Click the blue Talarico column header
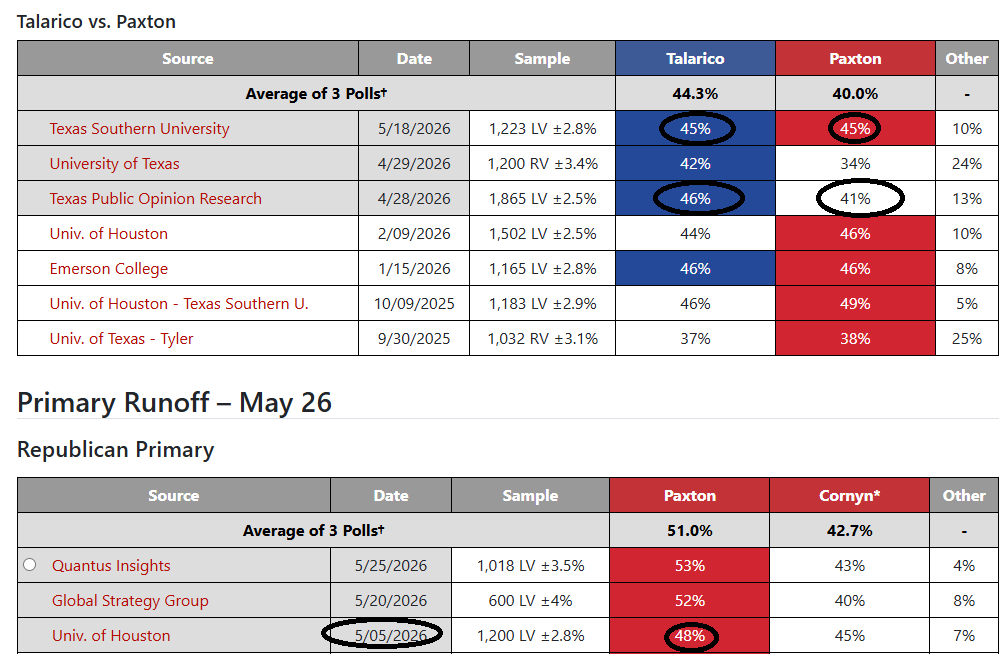 (x=695, y=58)
